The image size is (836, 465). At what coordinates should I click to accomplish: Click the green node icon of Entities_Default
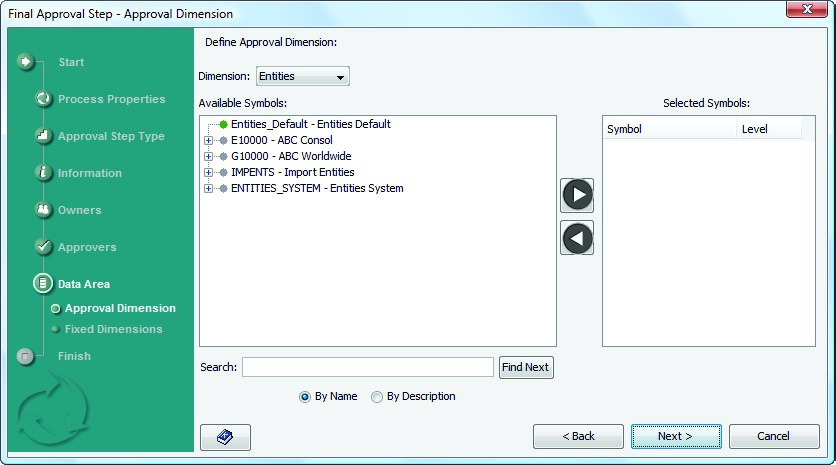[x=223, y=124]
